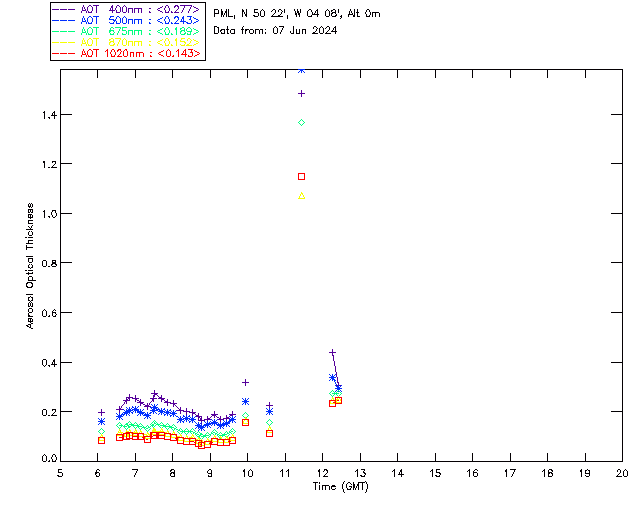
Task: Click the purple plus point at hour 10
Action: tap(245, 383)
